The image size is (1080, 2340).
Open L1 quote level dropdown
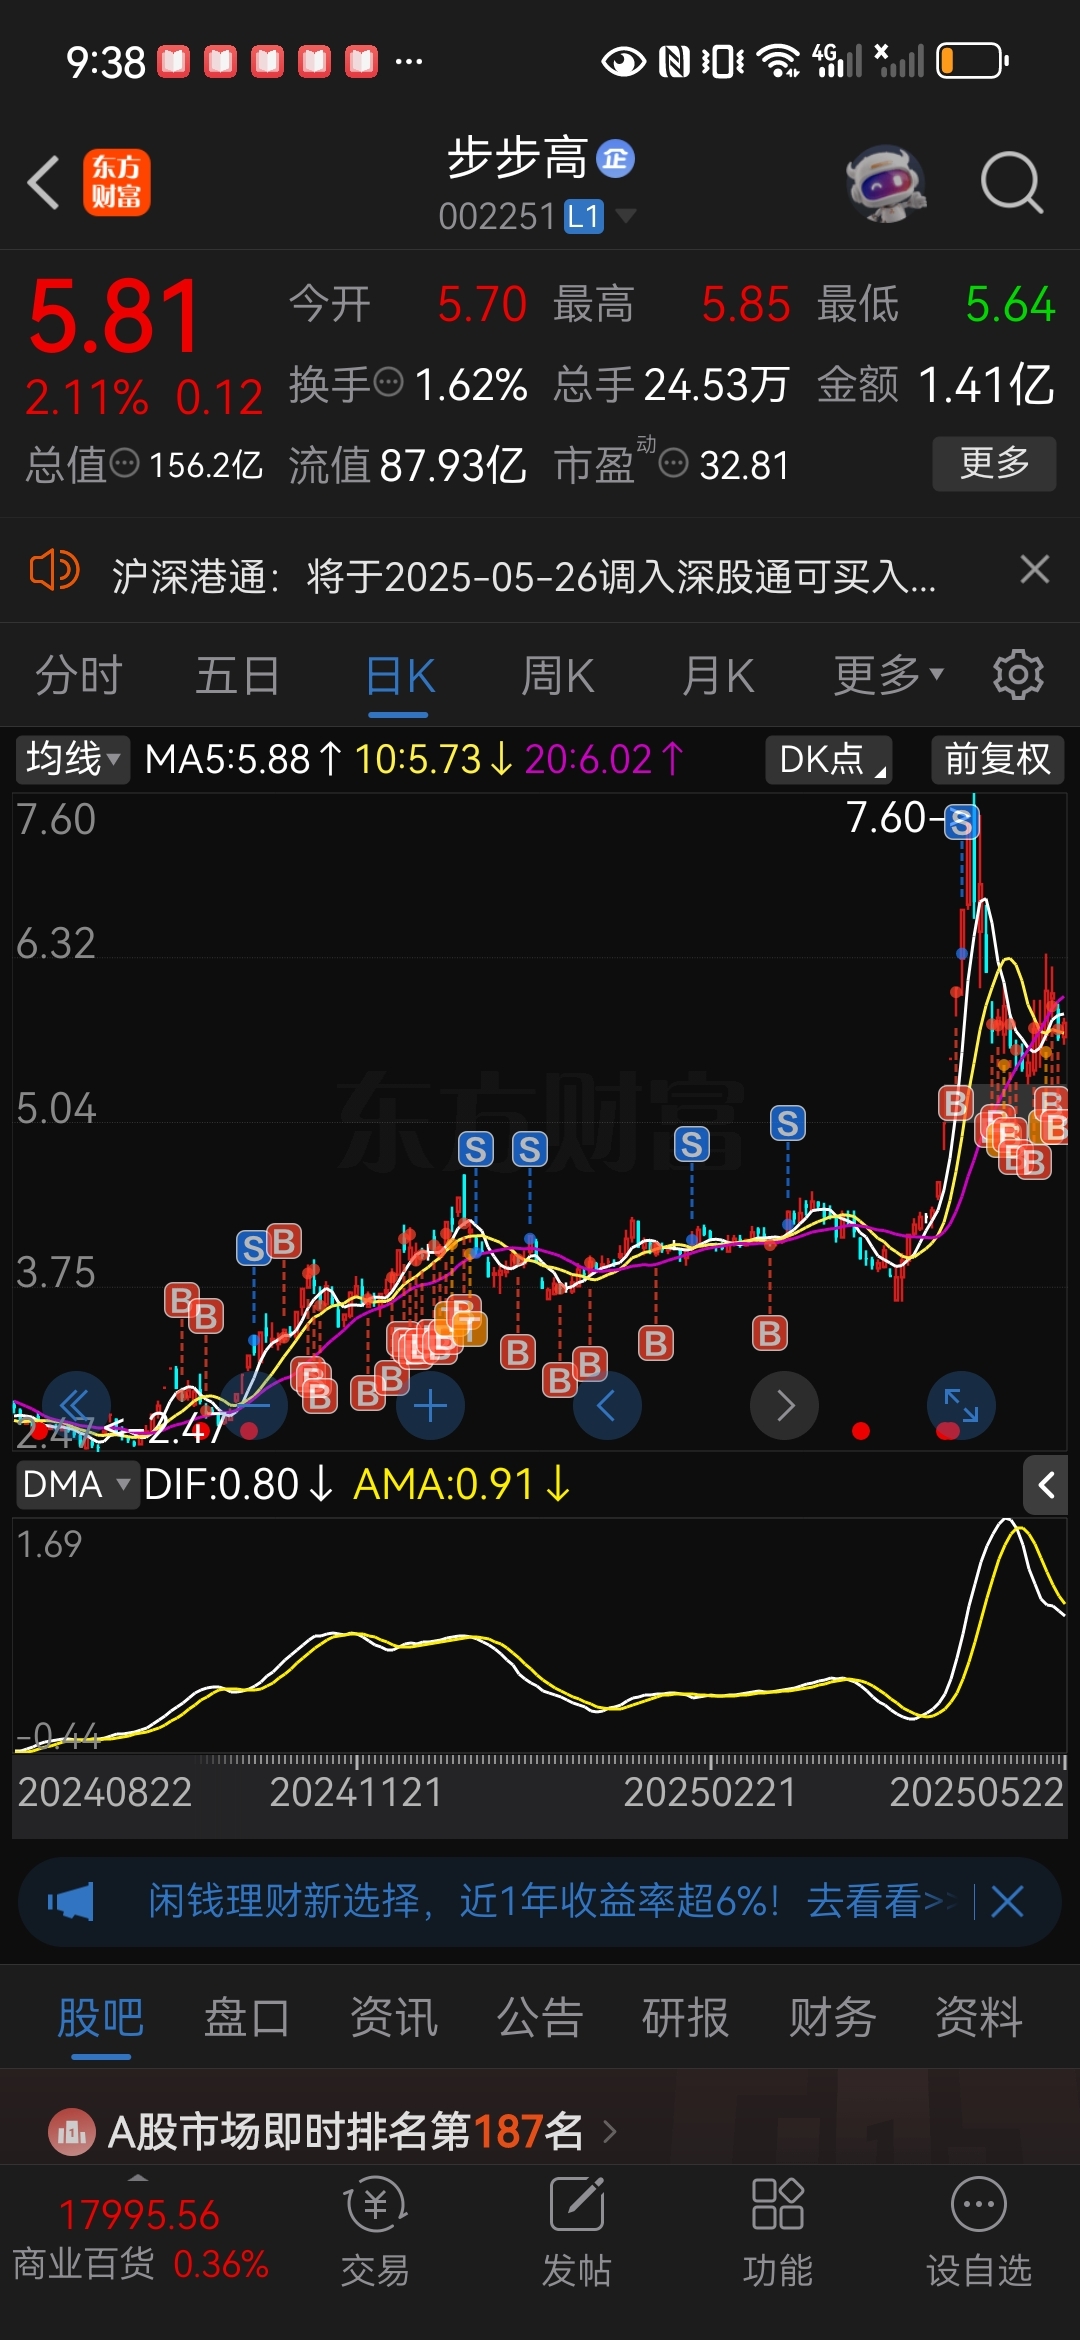click(600, 216)
